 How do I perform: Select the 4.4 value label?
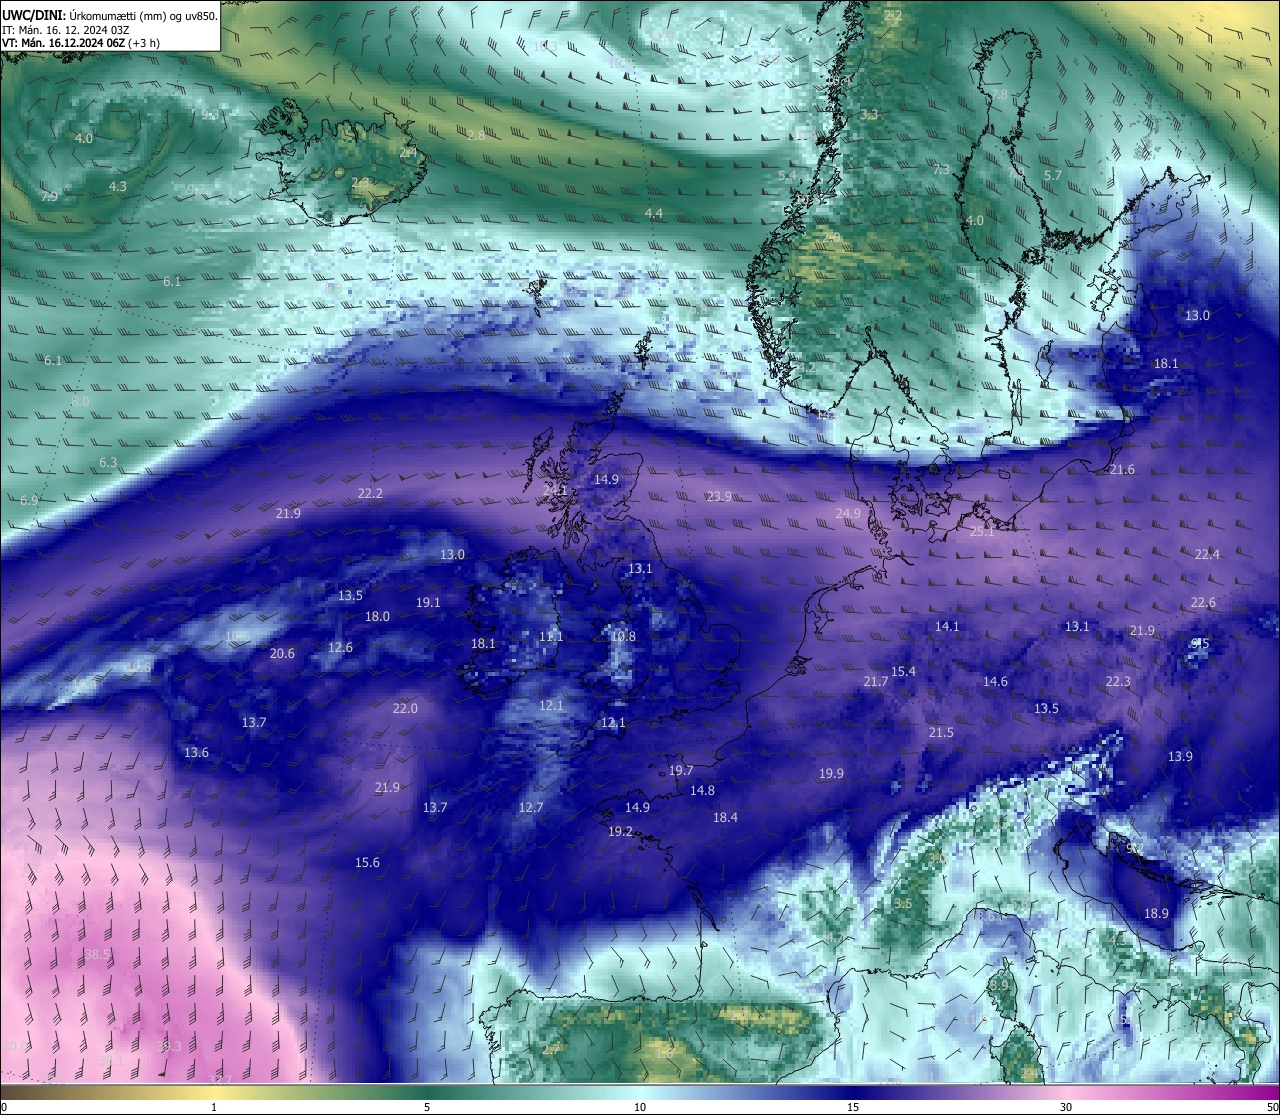tap(654, 213)
